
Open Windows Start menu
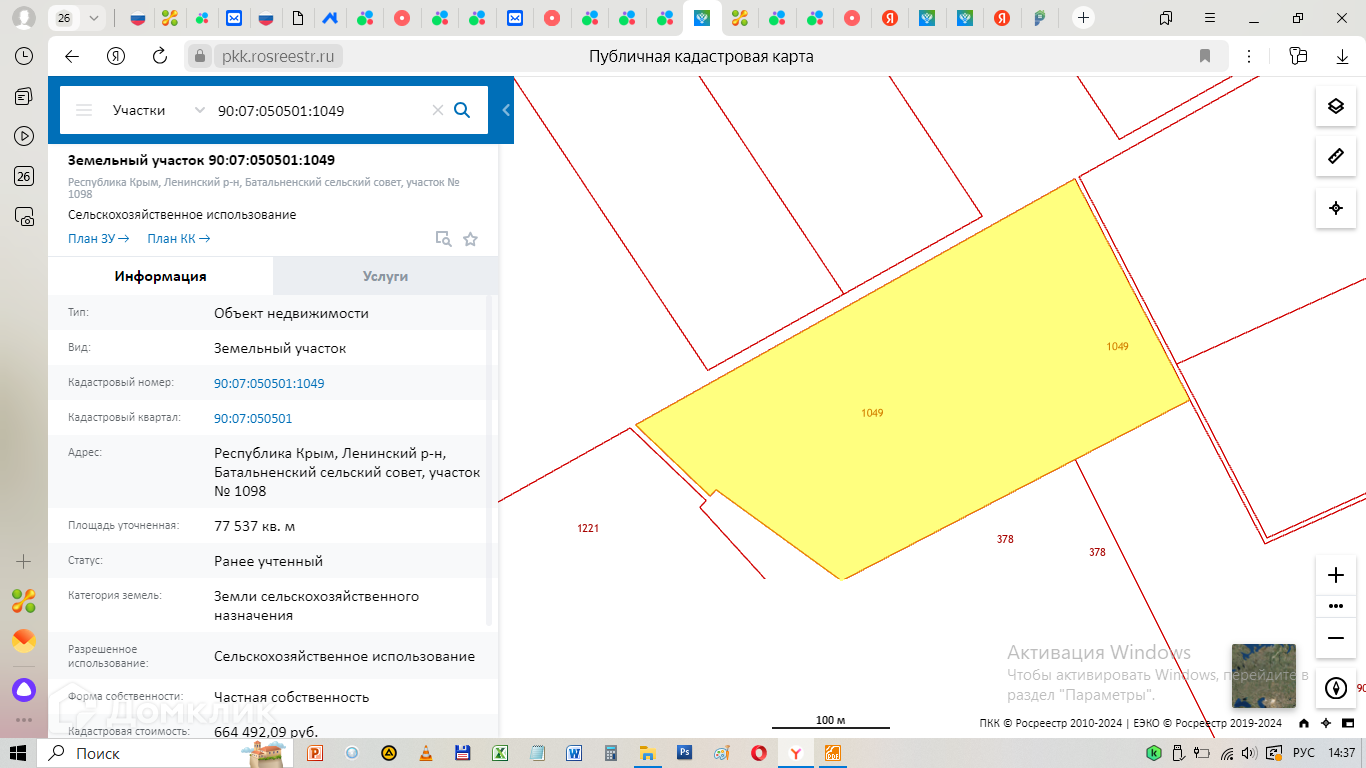pyautogui.click(x=18, y=753)
